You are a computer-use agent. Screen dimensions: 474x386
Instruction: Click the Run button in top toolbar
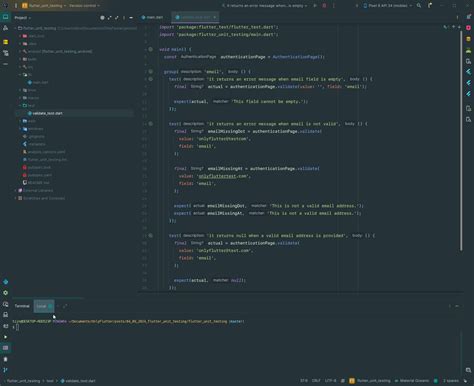coord(315,6)
